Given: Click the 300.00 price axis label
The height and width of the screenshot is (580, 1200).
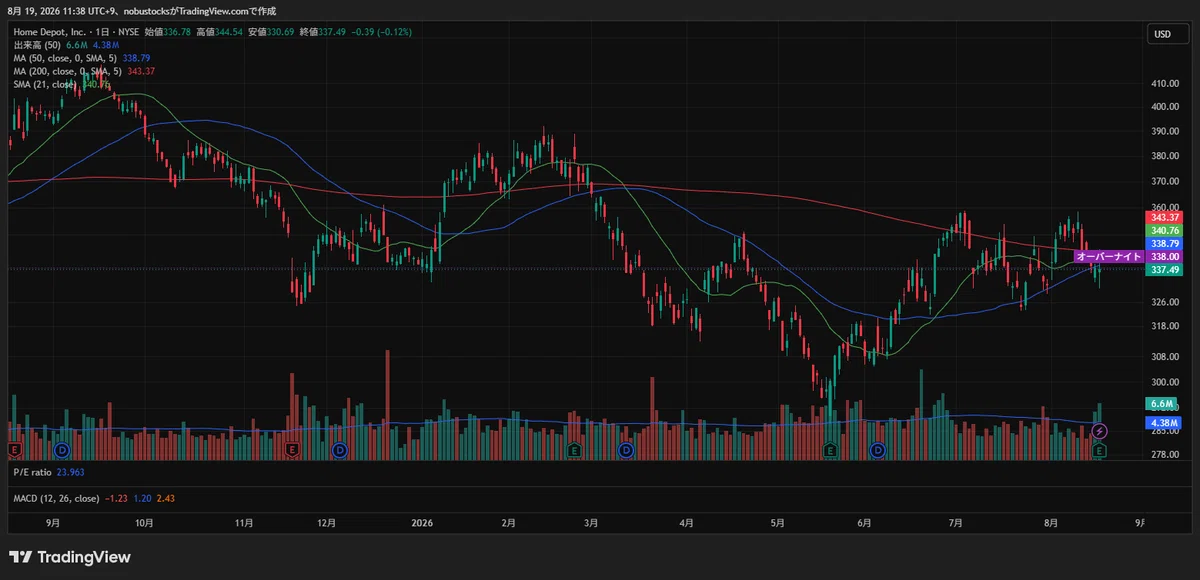Looking at the screenshot, I should coord(1166,382).
